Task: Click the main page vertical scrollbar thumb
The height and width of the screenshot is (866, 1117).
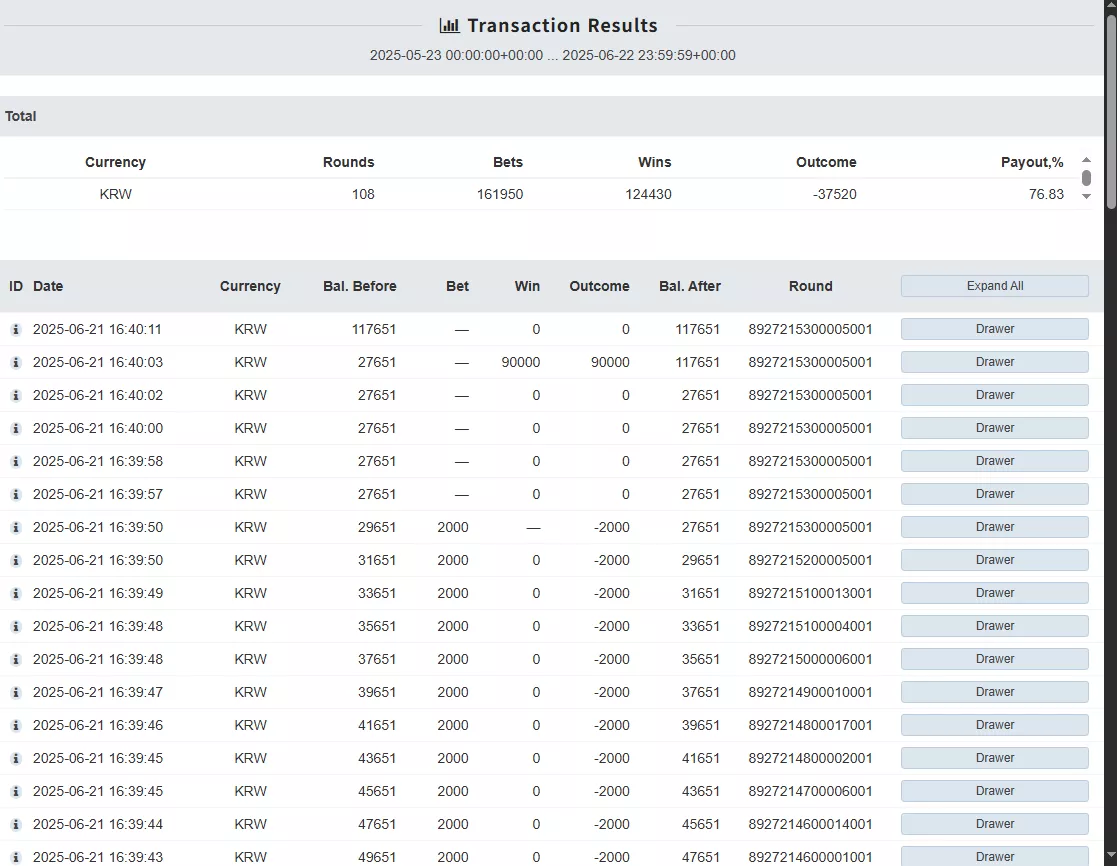Action: [x=1111, y=113]
